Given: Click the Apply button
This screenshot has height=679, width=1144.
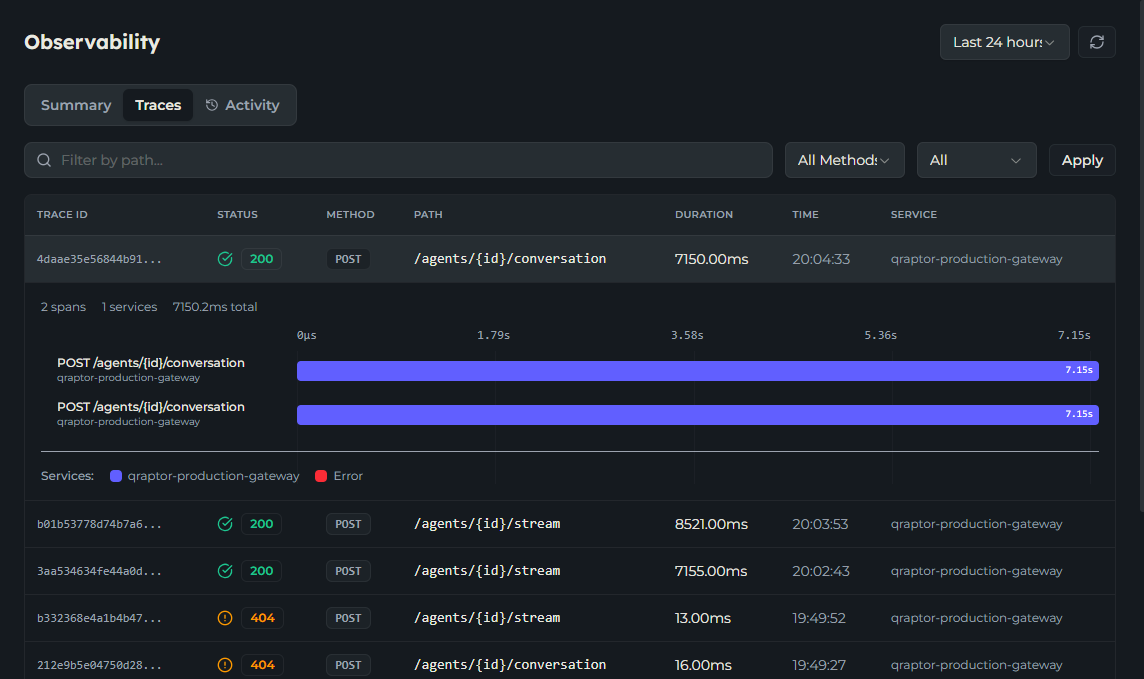Looking at the screenshot, I should coord(1082,160).
